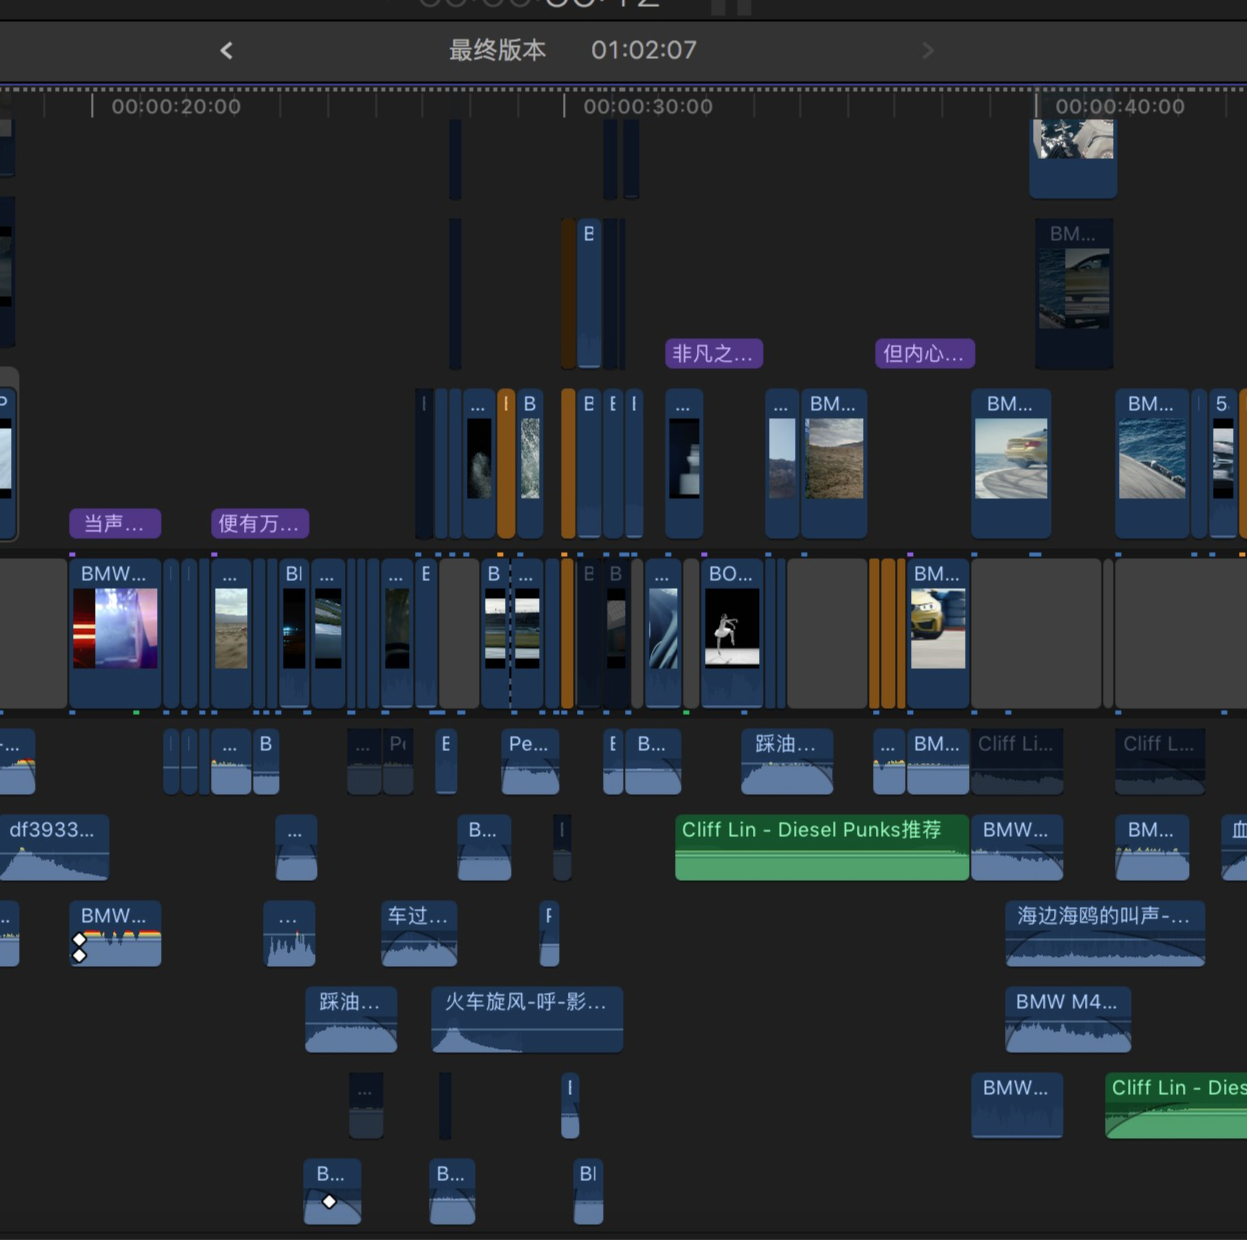Click the project name 最终版本

[x=497, y=50]
